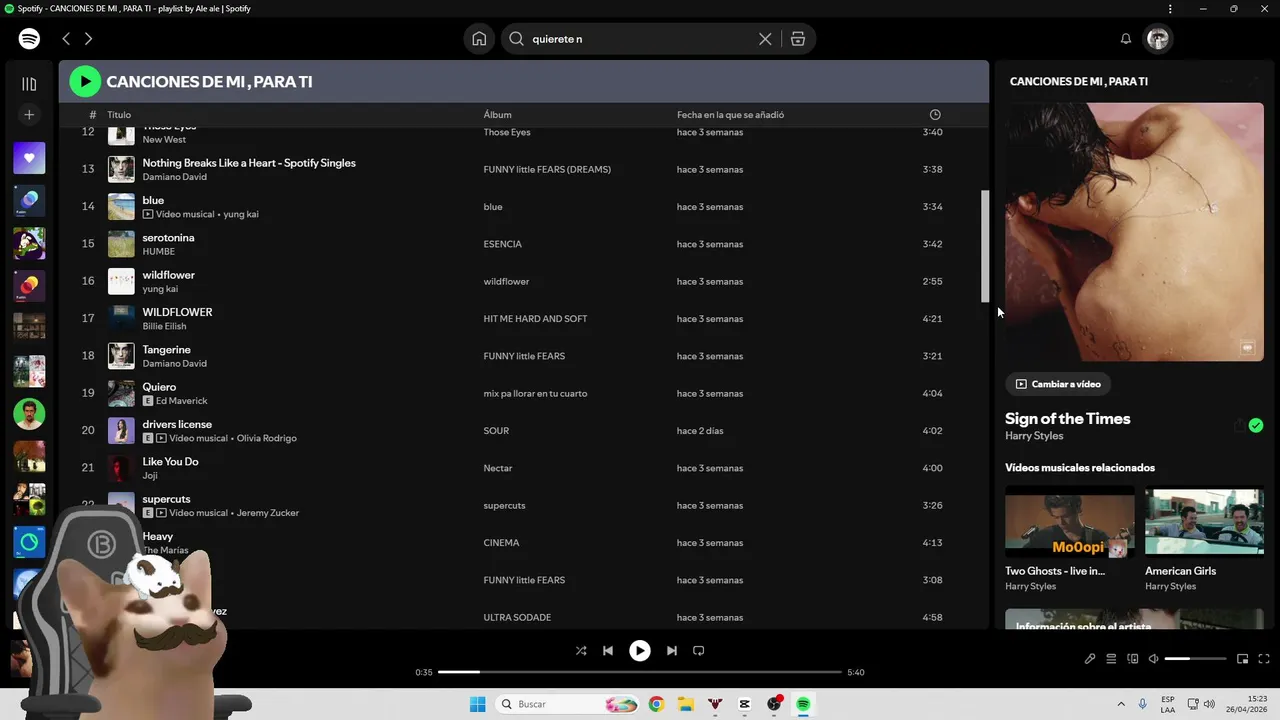The image size is (1280, 720).
Task: Select the track 'wildflower' by yung kai
Action: click(168, 275)
